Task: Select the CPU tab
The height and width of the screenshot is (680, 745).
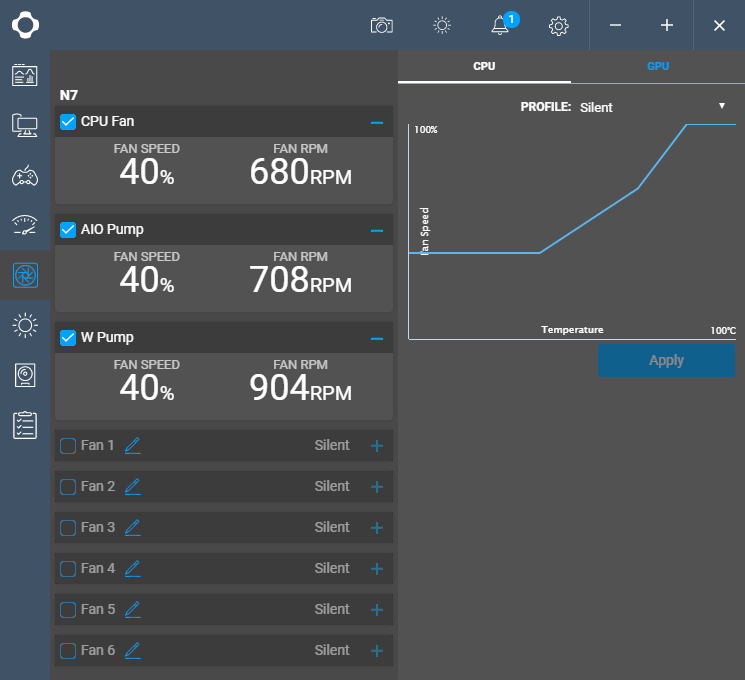Action: (x=484, y=66)
